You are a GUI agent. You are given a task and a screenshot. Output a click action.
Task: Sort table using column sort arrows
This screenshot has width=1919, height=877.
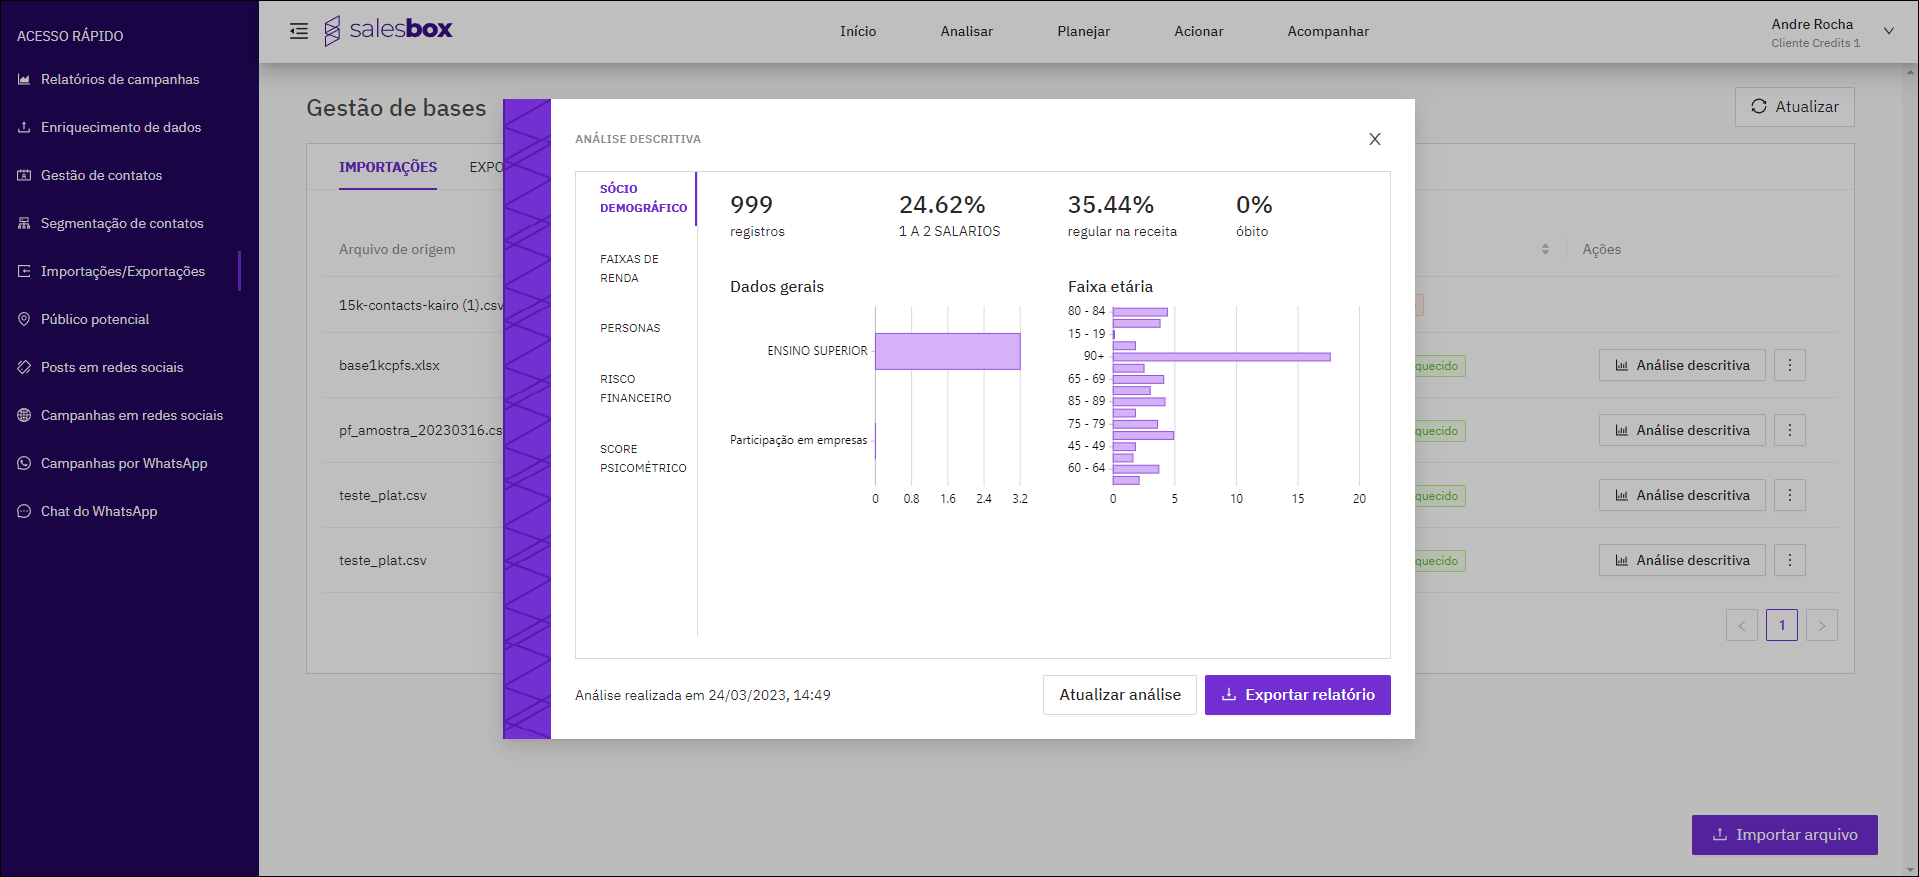[x=1545, y=249]
